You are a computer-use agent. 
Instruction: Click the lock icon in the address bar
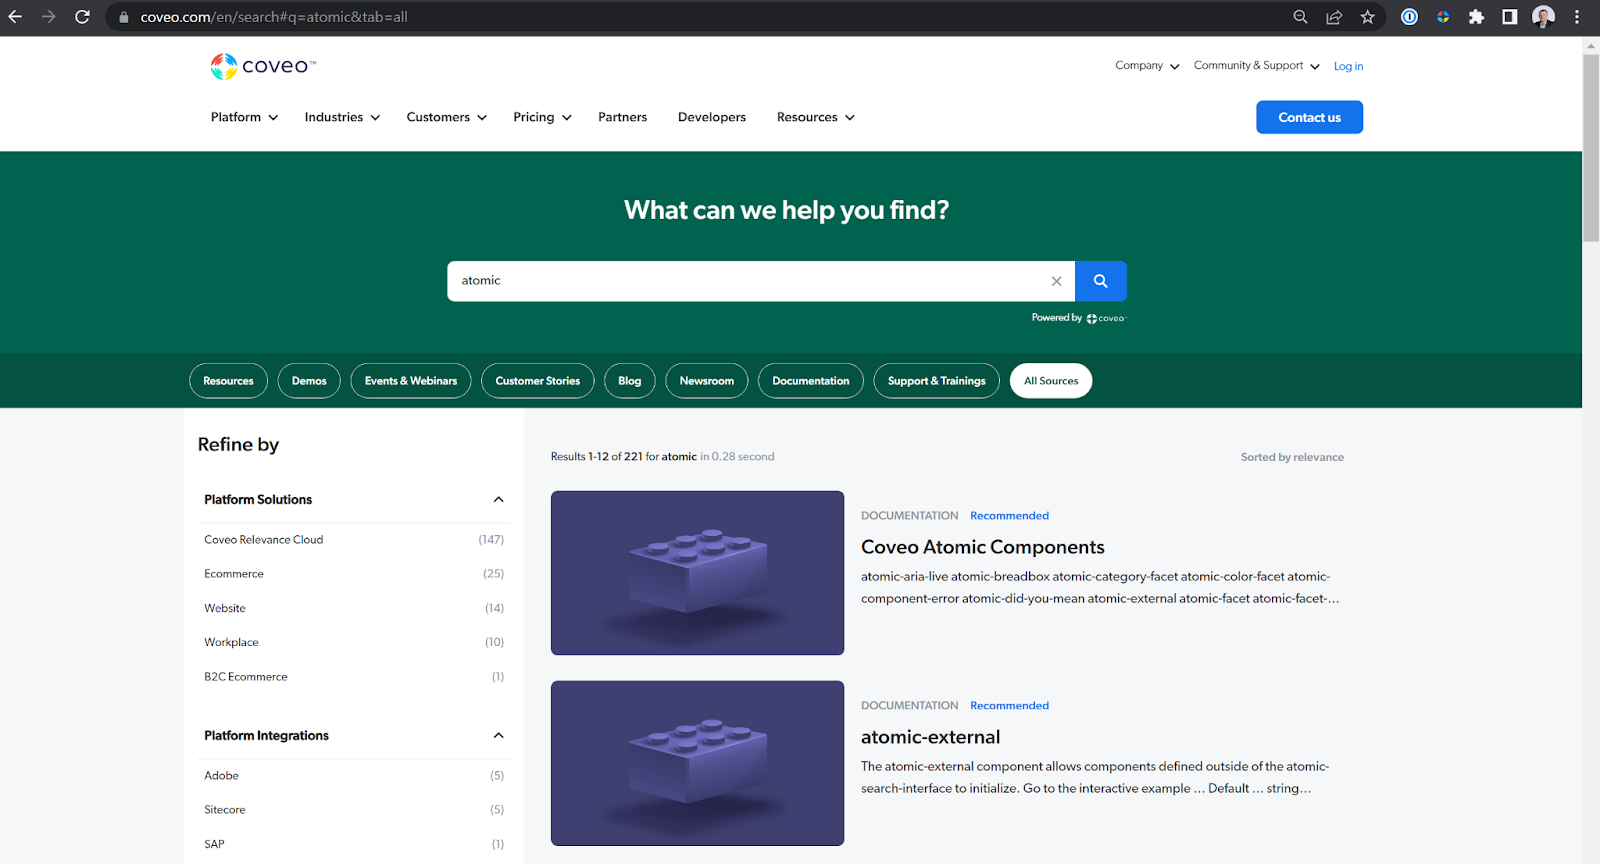pyautogui.click(x=124, y=17)
